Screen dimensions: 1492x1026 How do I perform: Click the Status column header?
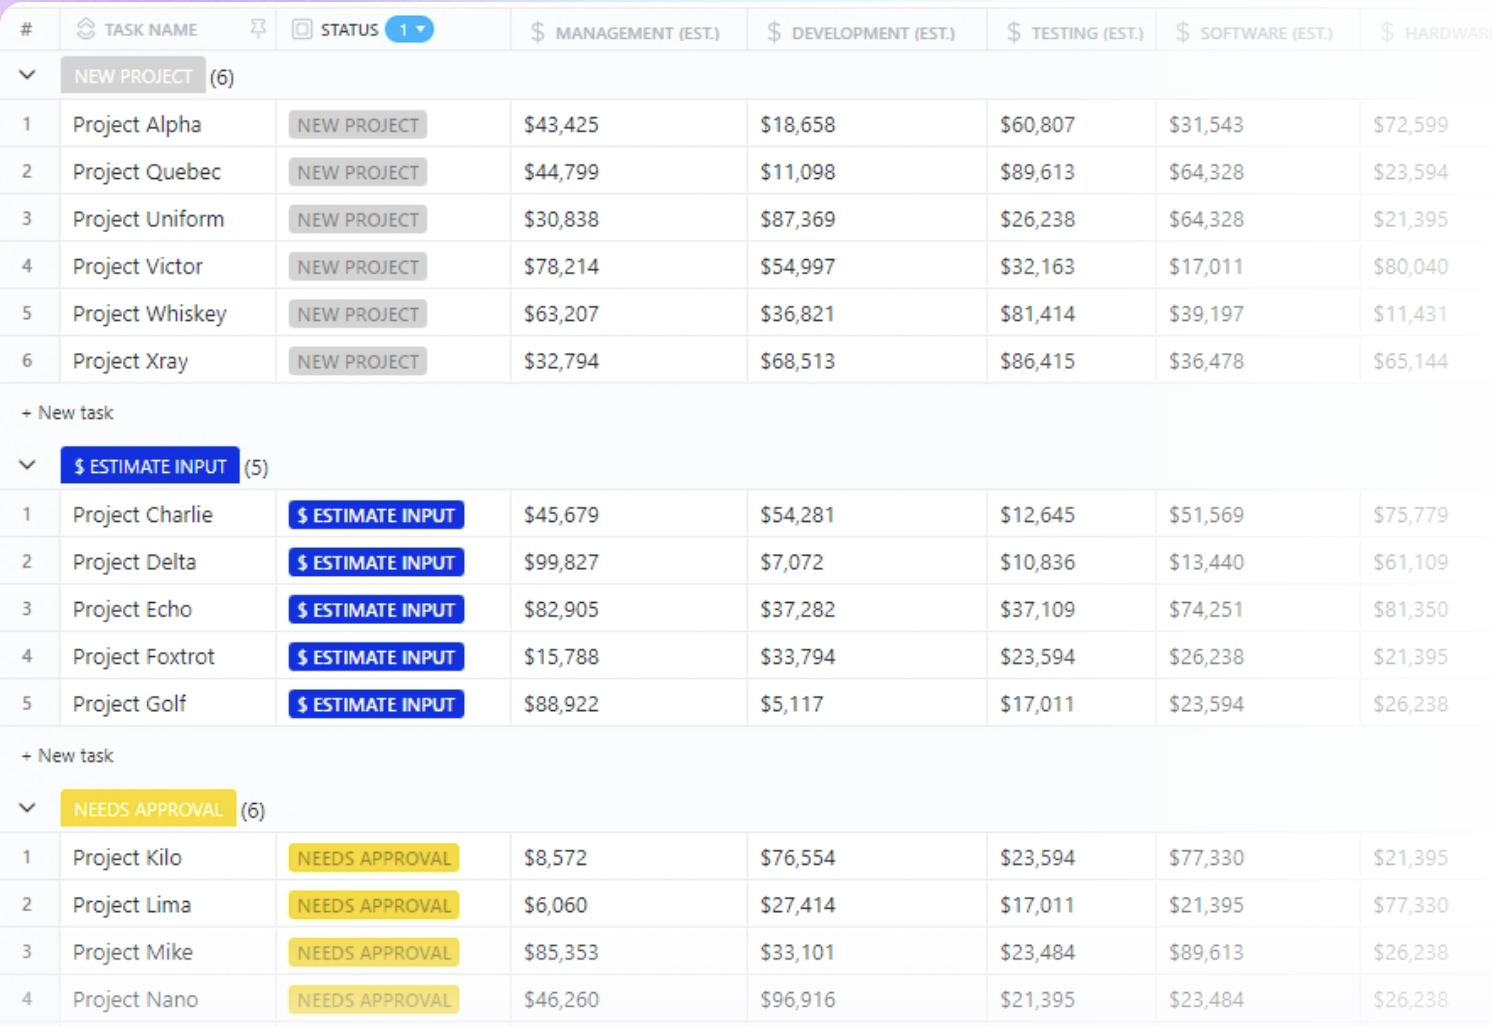click(349, 30)
